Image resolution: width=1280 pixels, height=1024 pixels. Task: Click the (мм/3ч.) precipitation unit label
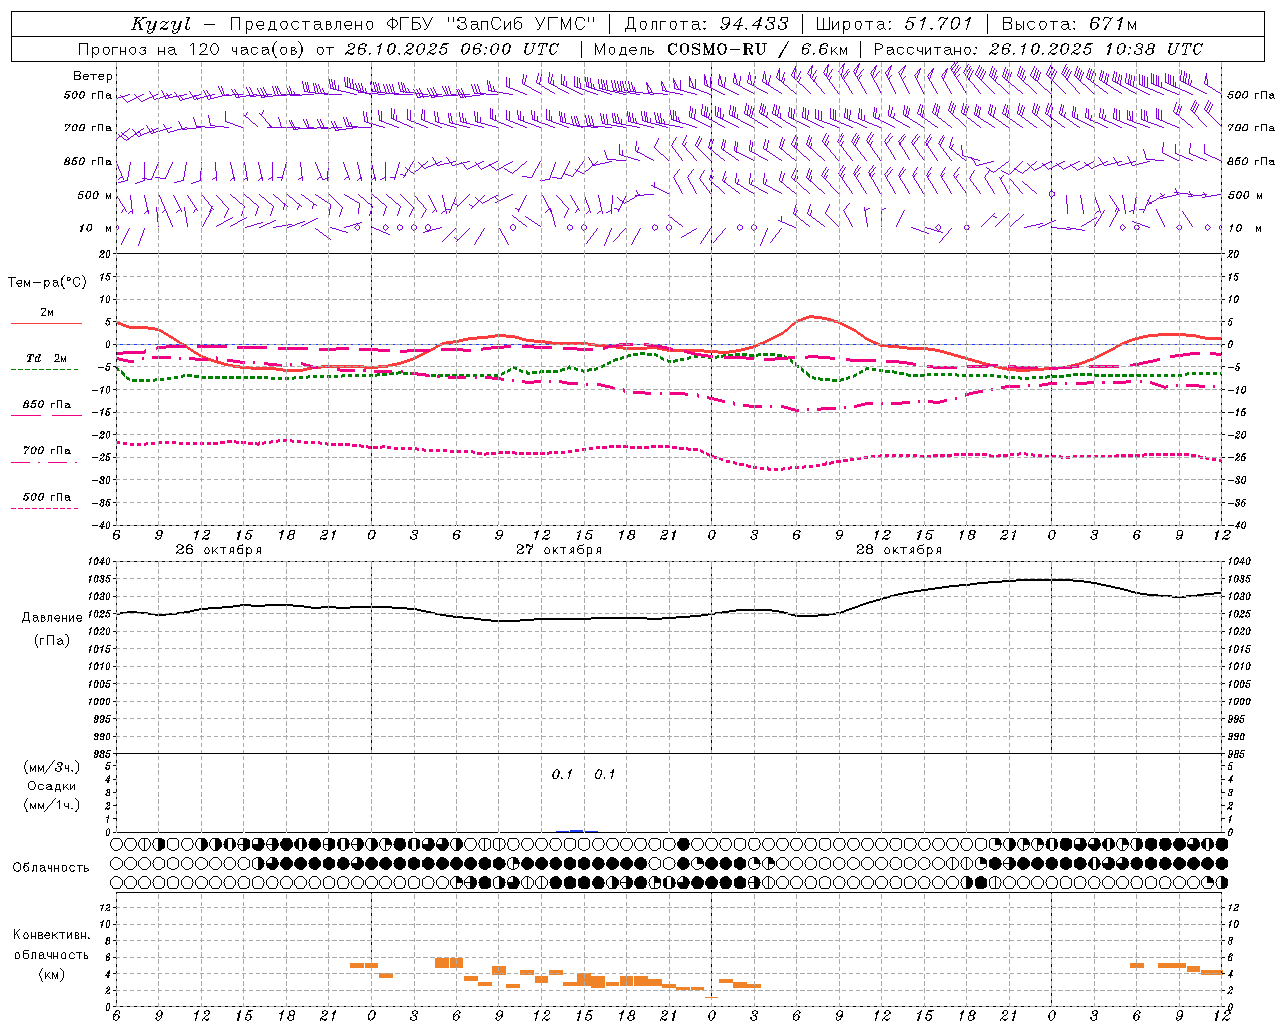tap(52, 768)
